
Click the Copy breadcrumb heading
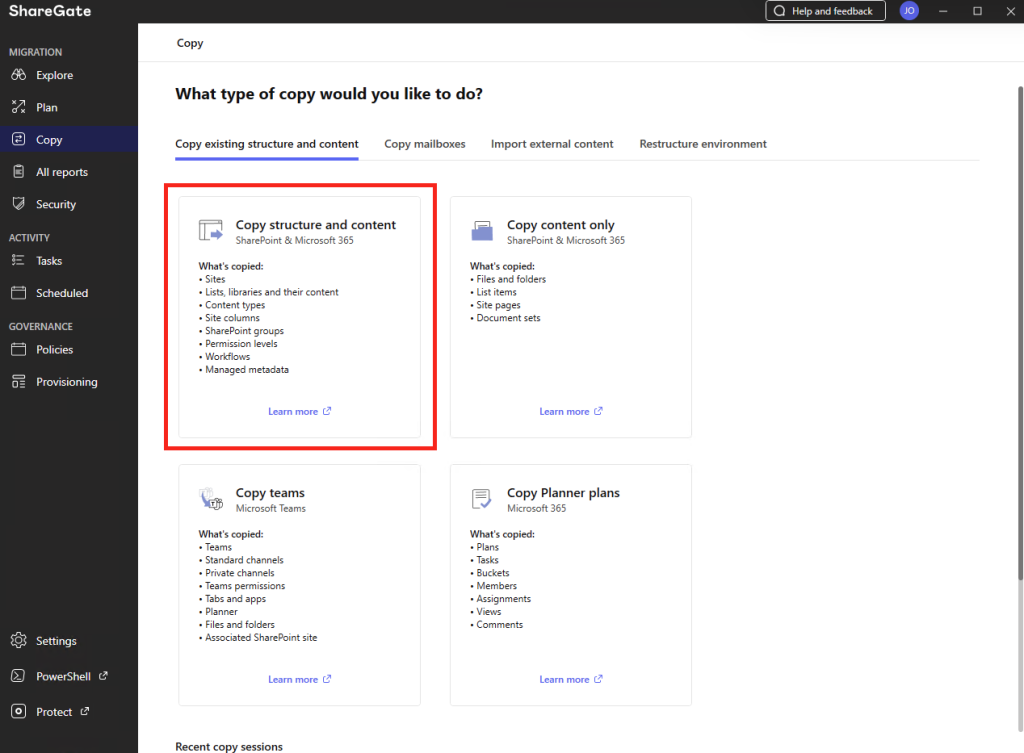tap(190, 43)
